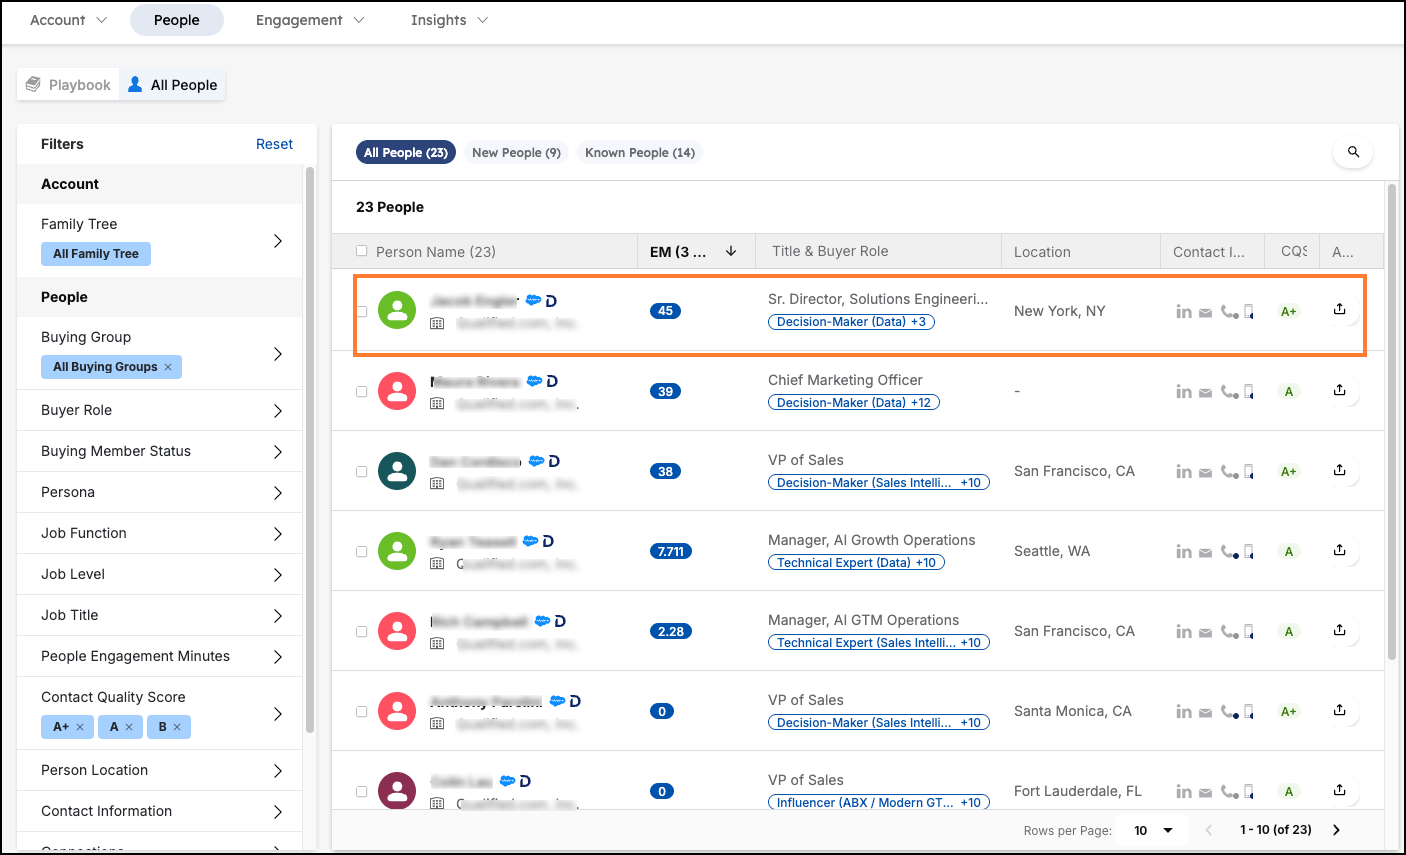Click LinkedIn icon for New York row
This screenshot has height=855, width=1406.
pyautogui.click(x=1183, y=312)
